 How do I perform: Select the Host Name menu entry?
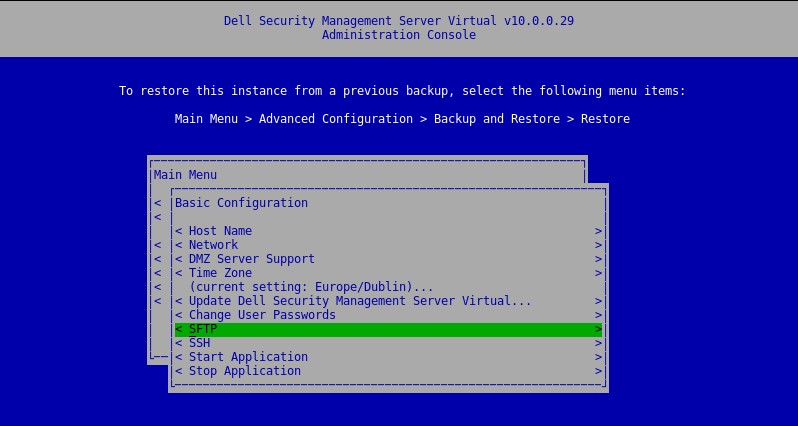(220, 231)
